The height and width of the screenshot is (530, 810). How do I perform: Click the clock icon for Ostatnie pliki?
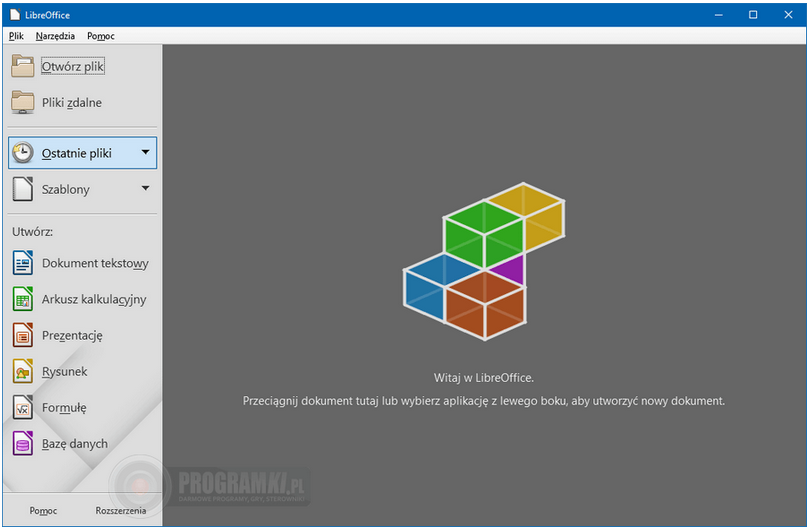(x=23, y=153)
